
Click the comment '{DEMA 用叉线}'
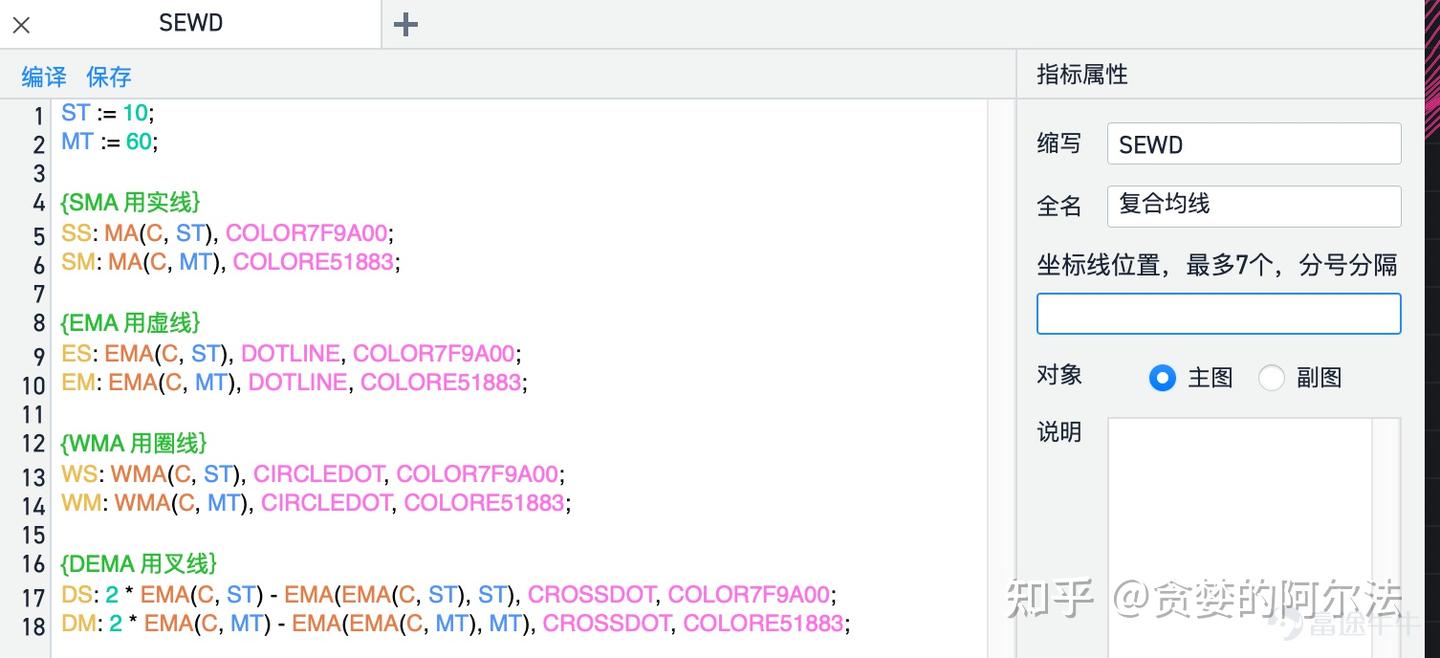coord(138,563)
